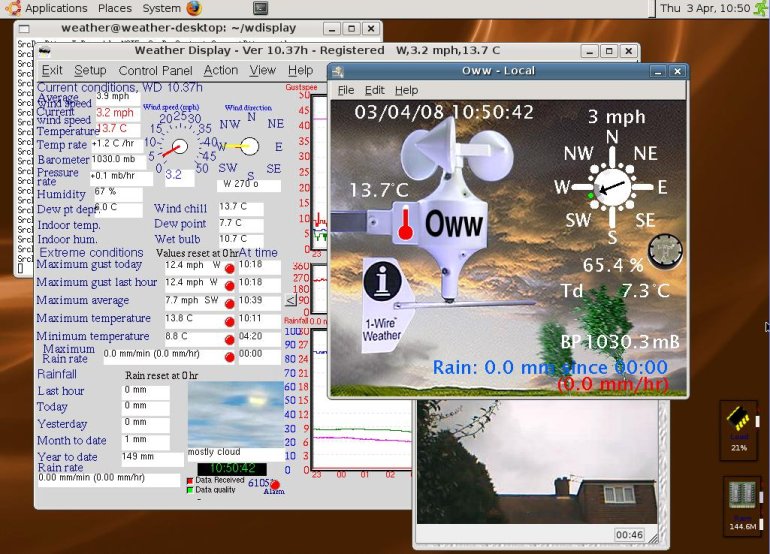Click the Average wind speed 3.9 mph field

[x=117, y=97]
